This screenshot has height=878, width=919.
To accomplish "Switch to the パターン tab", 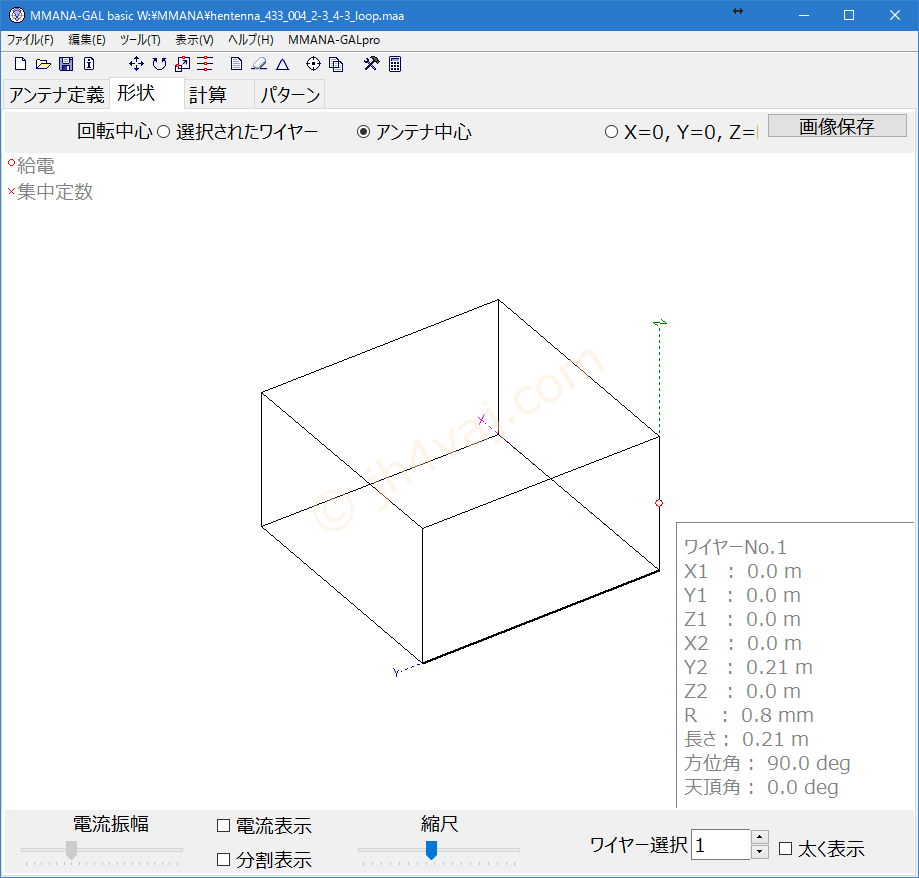I will pos(290,94).
